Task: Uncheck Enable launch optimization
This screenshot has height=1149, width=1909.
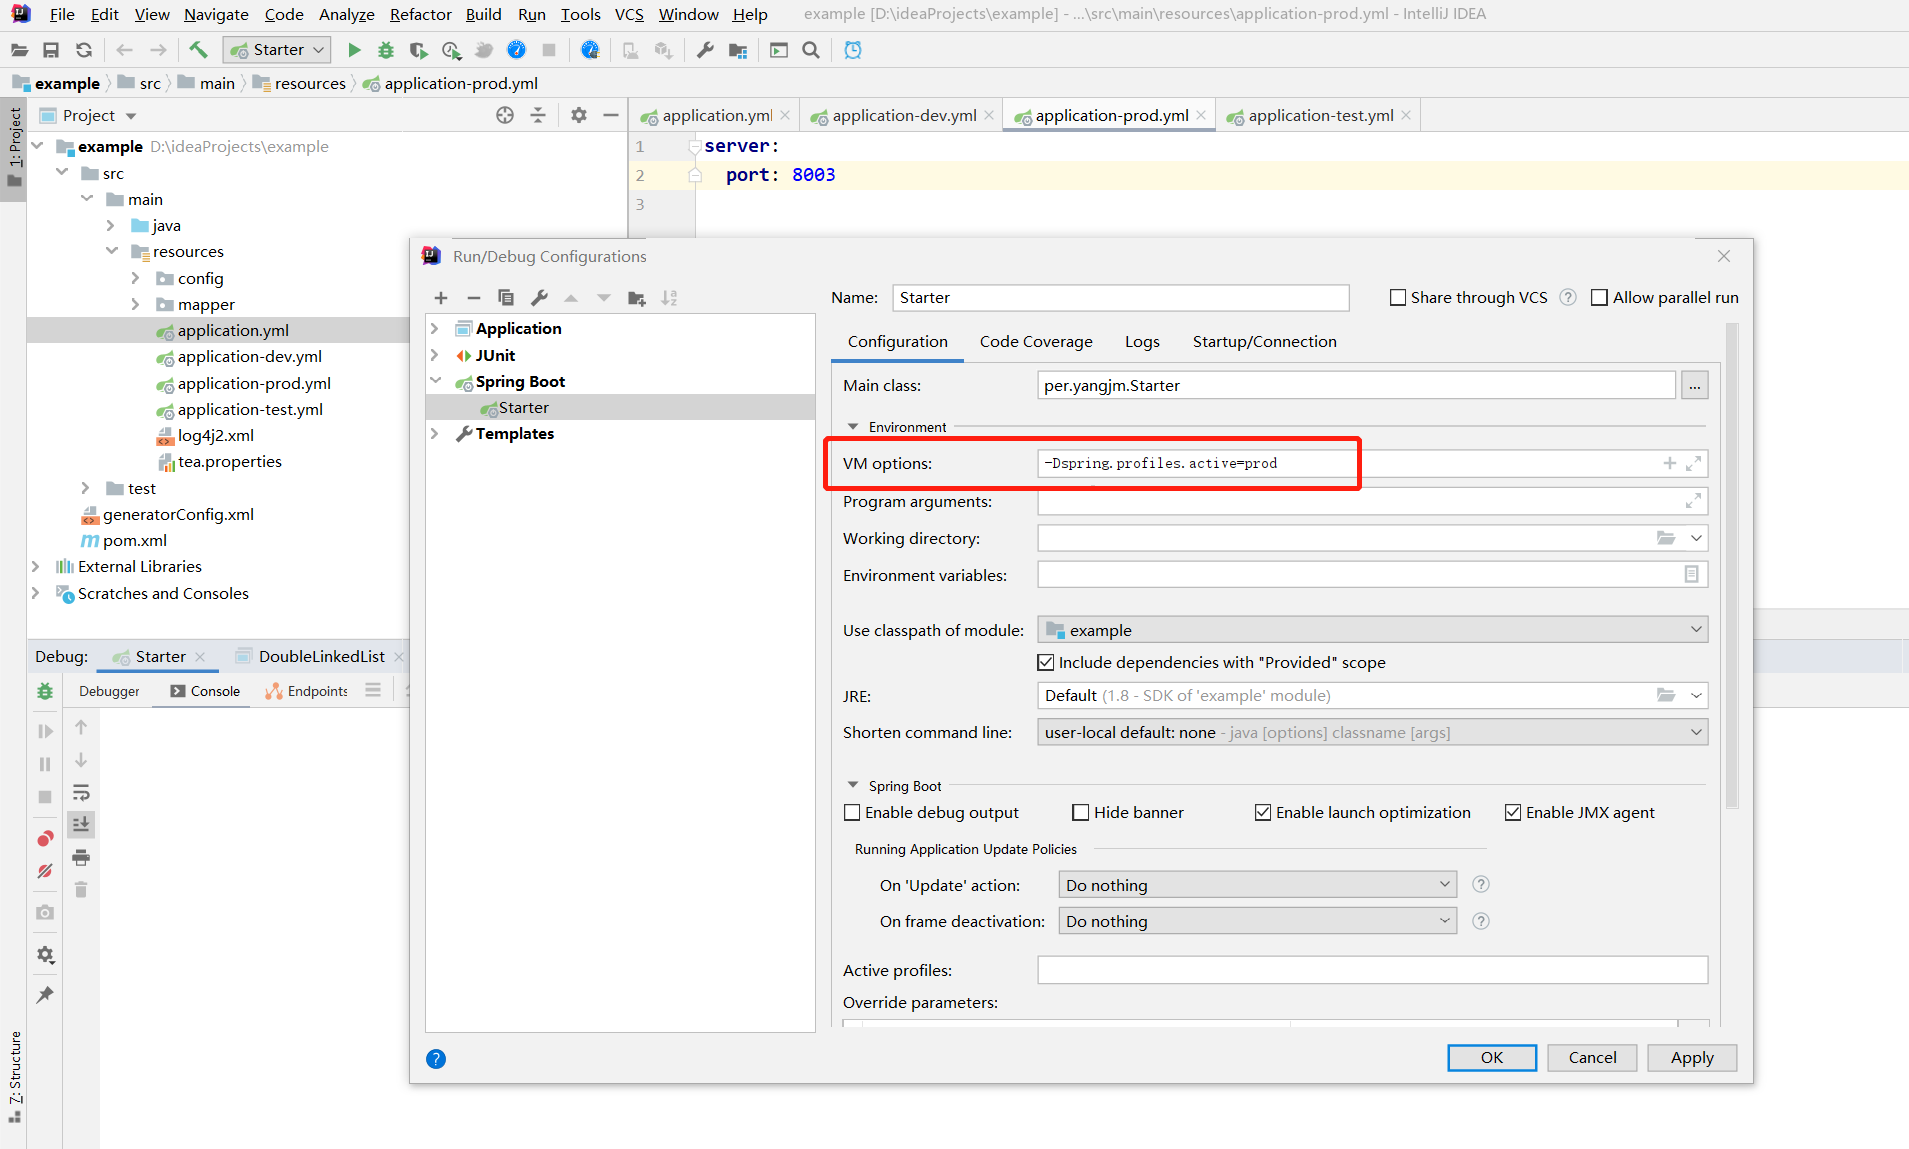Action: coord(1262,812)
